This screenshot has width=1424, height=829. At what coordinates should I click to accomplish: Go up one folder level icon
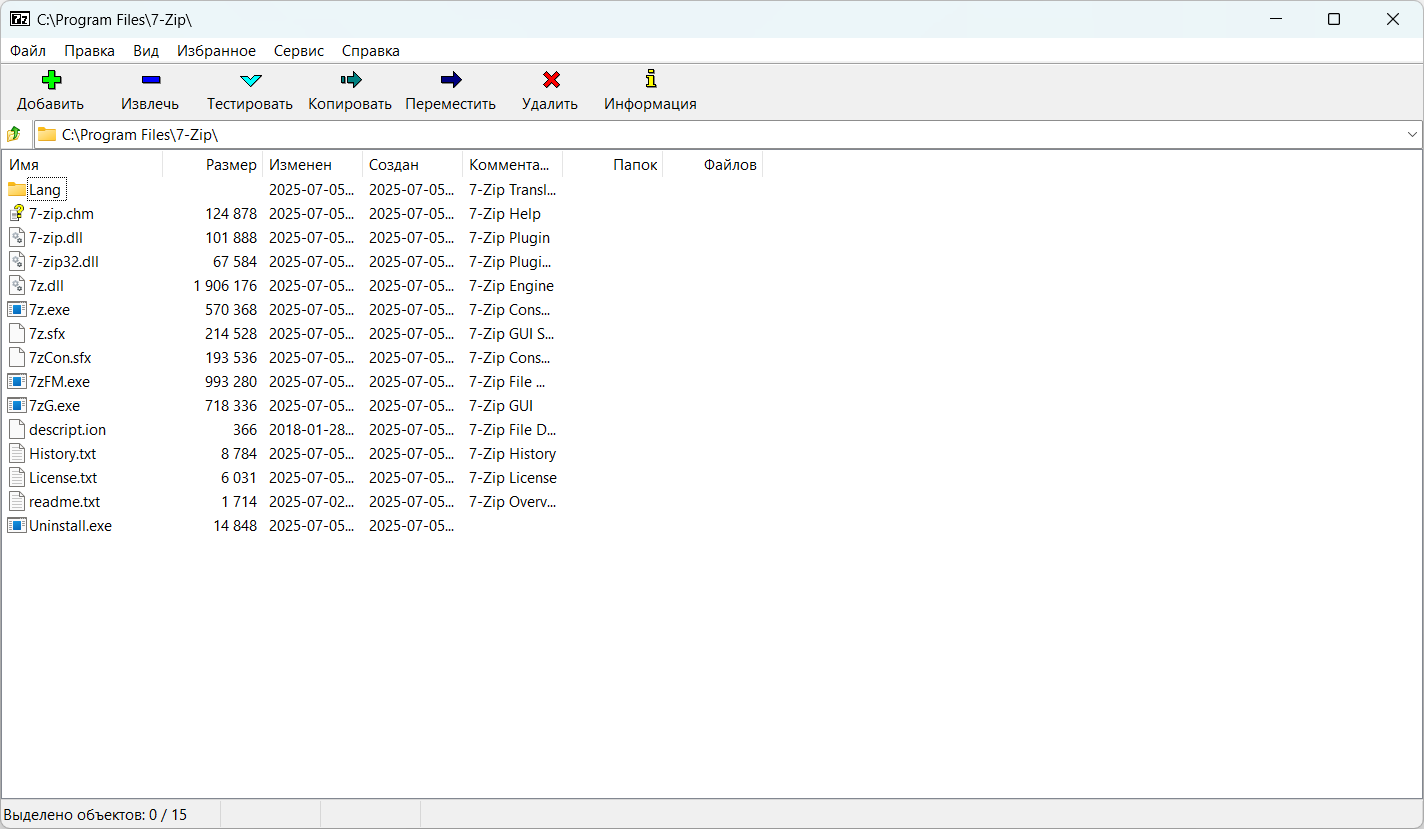pyautogui.click(x=15, y=134)
